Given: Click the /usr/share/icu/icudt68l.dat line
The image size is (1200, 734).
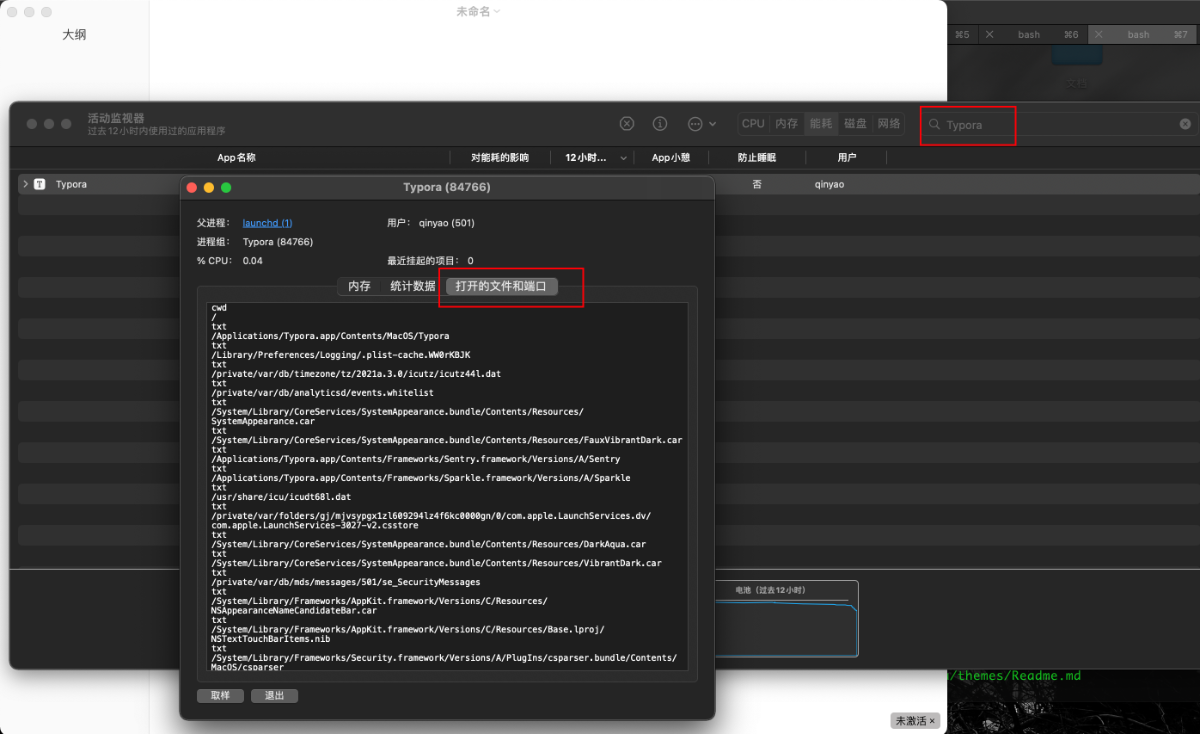Looking at the screenshot, I should pyautogui.click(x=281, y=497).
